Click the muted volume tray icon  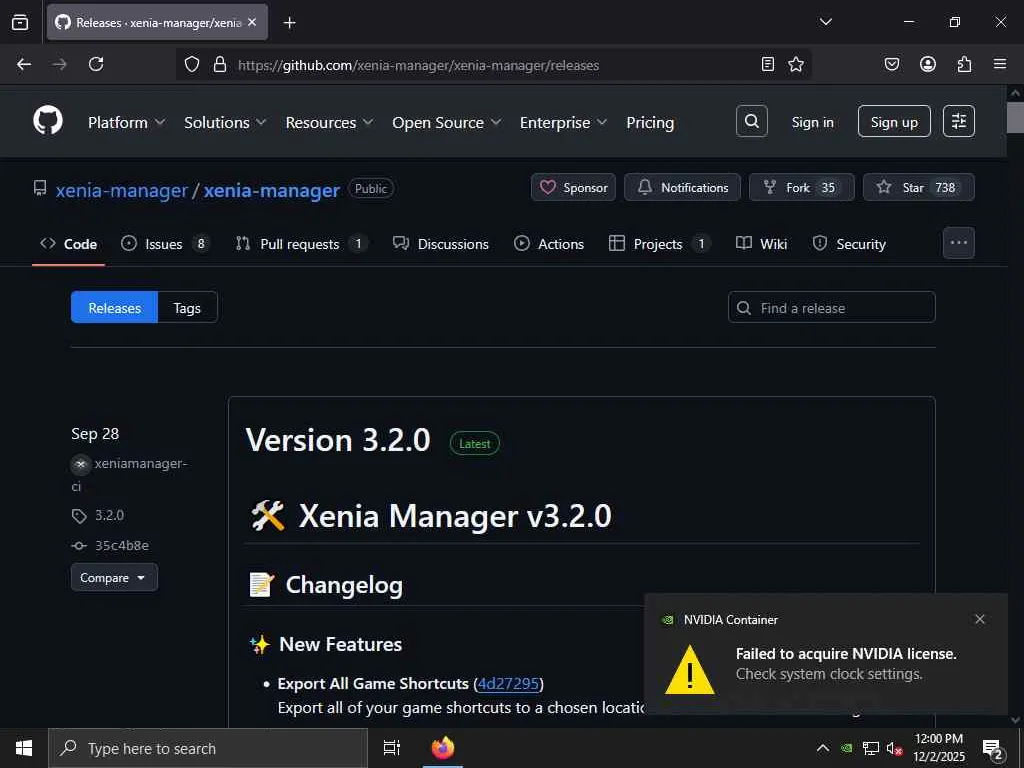point(894,748)
